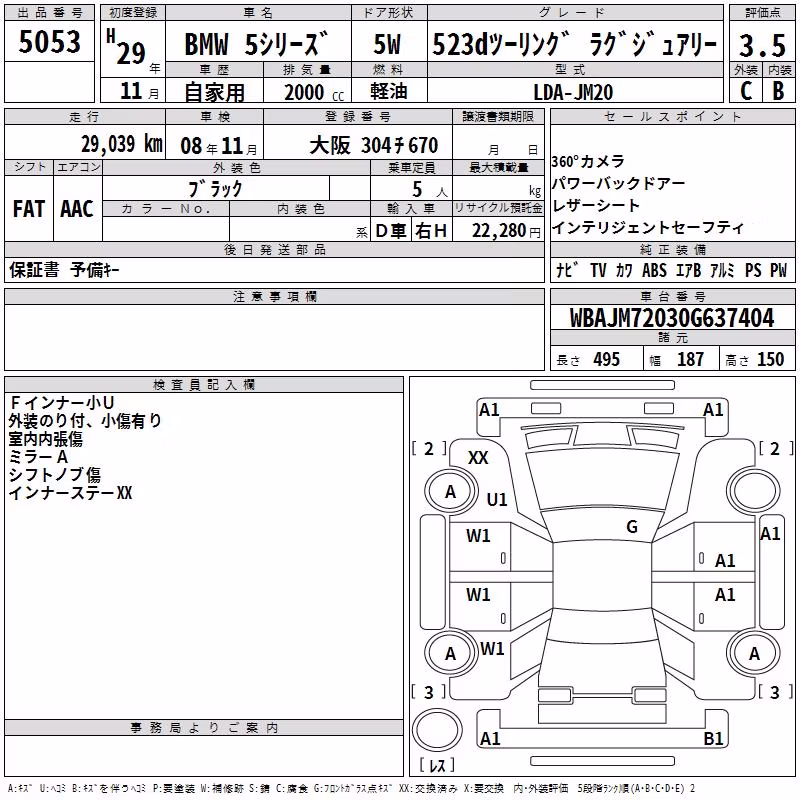The image size is (800, 800).
Task: Select inspector note シフトノブ傷
Action: pos(55,474)
